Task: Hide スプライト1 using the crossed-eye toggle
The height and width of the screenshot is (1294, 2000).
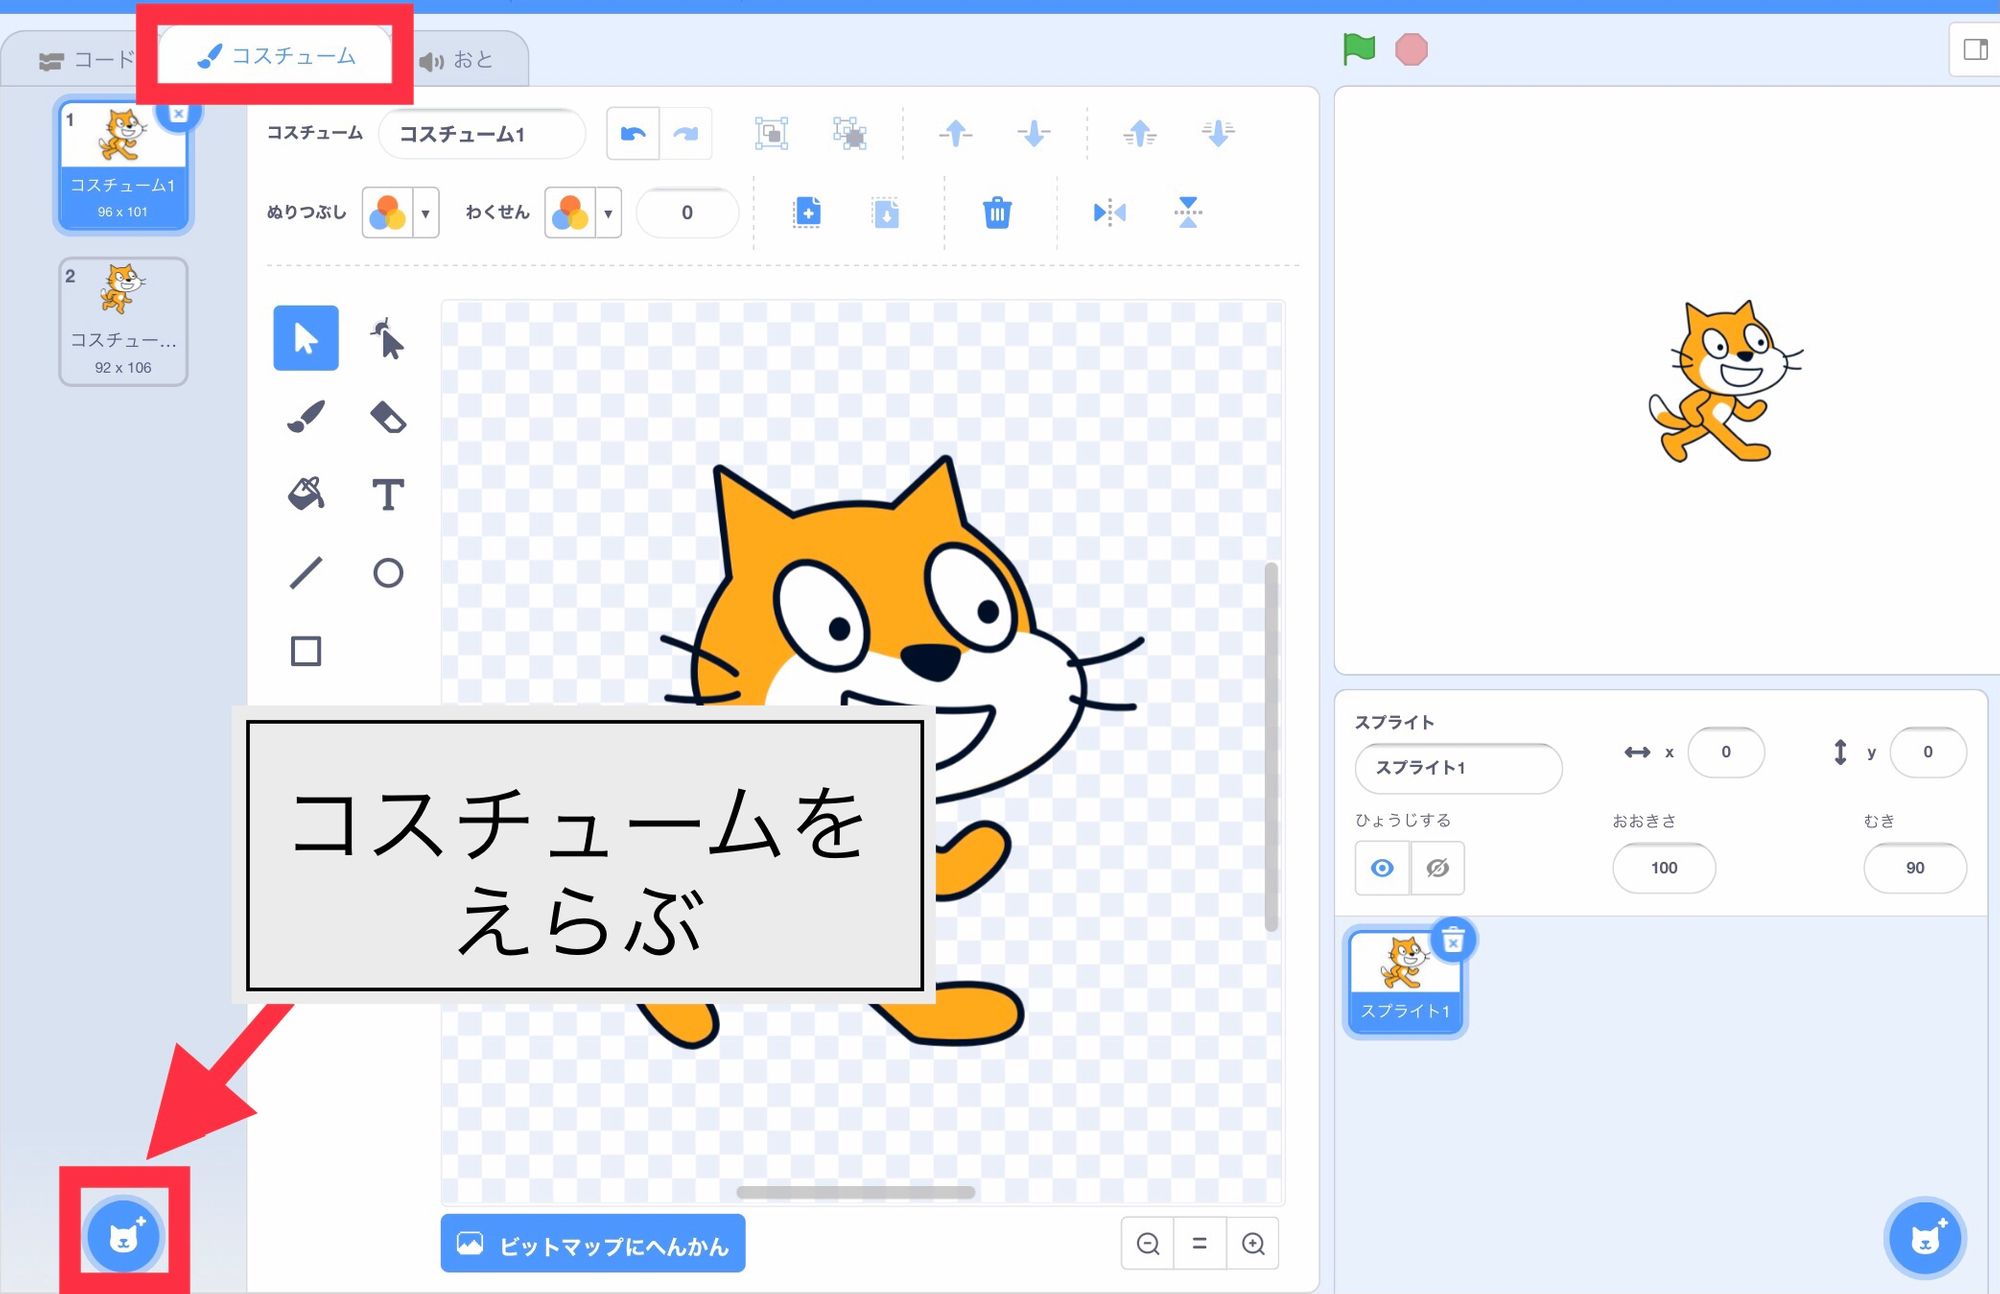Action: (x=1435, y=868)
